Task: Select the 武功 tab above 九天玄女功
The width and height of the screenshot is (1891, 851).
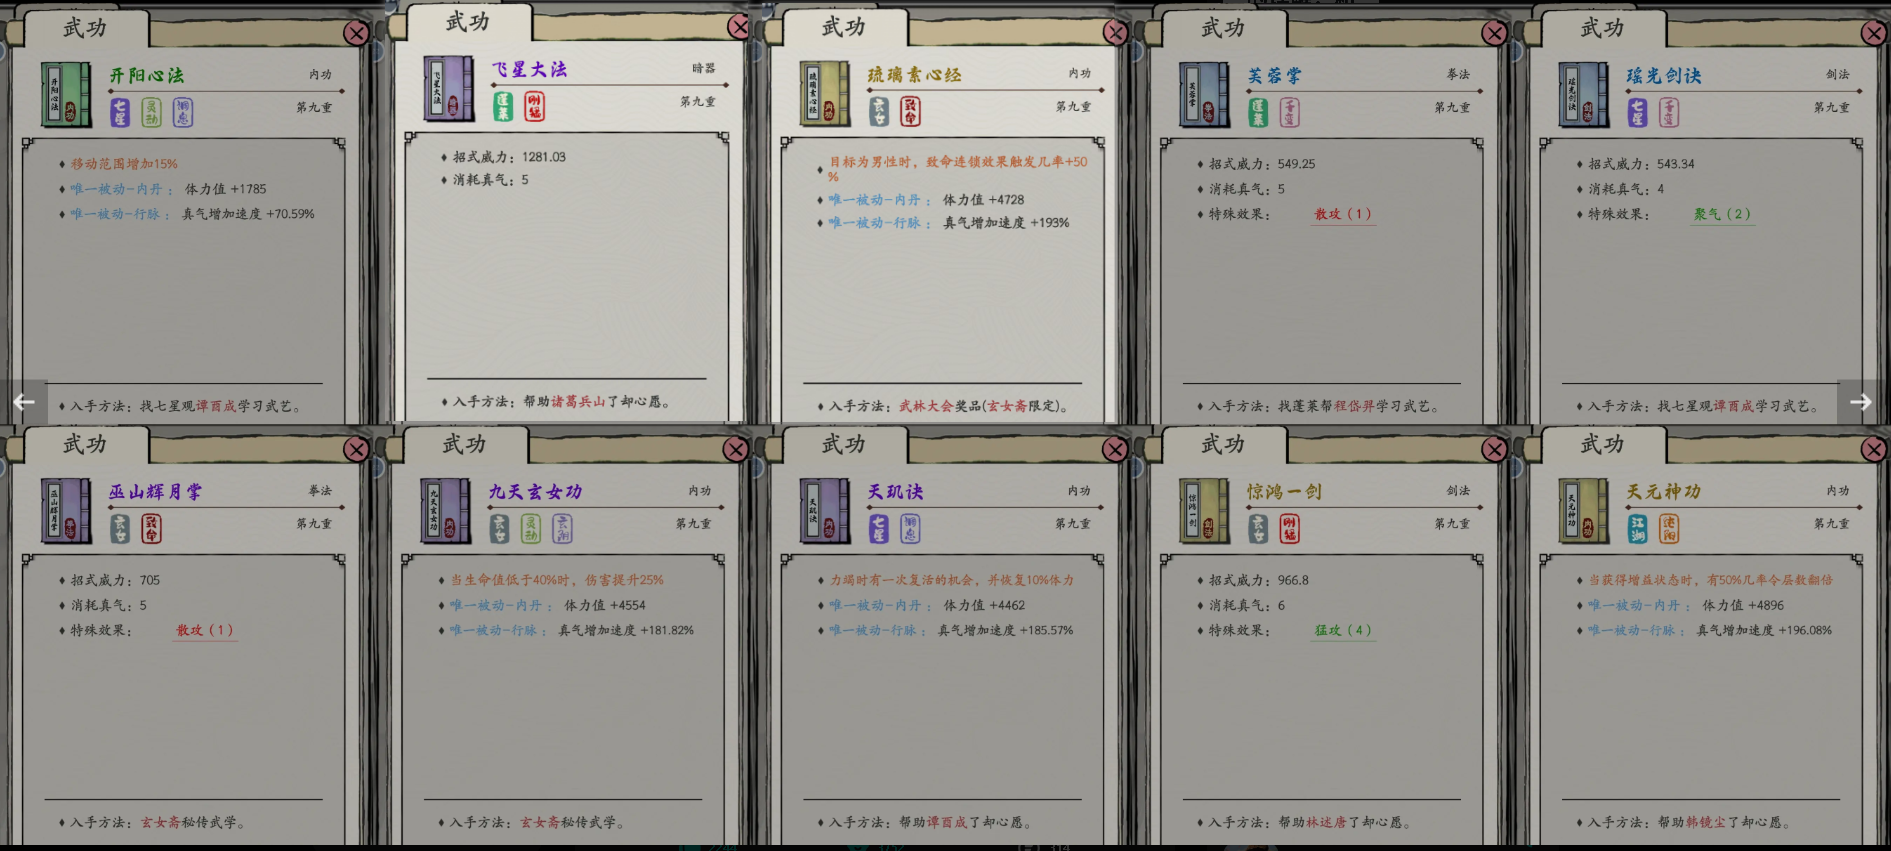Action: 464,444
